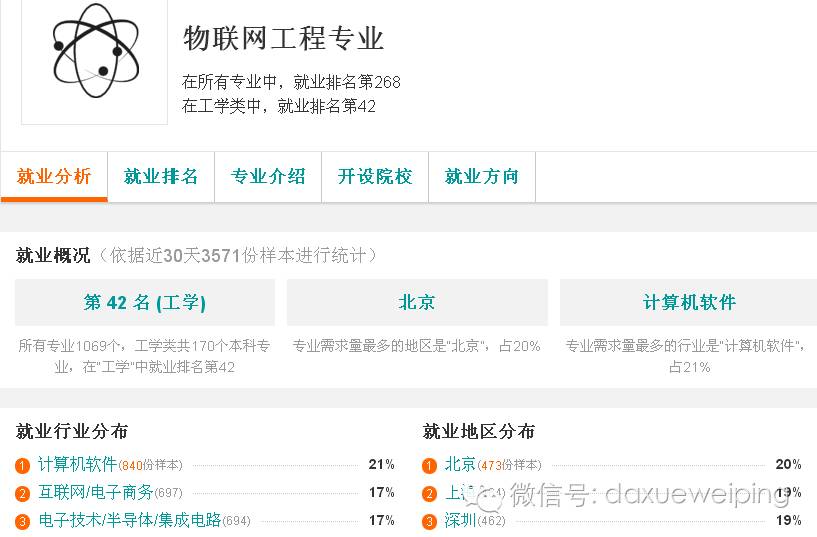The height and width of the screenshot is (537, 817).
Task: Switch to the 就业排名 tab
Action: click(x=161, y=177)
